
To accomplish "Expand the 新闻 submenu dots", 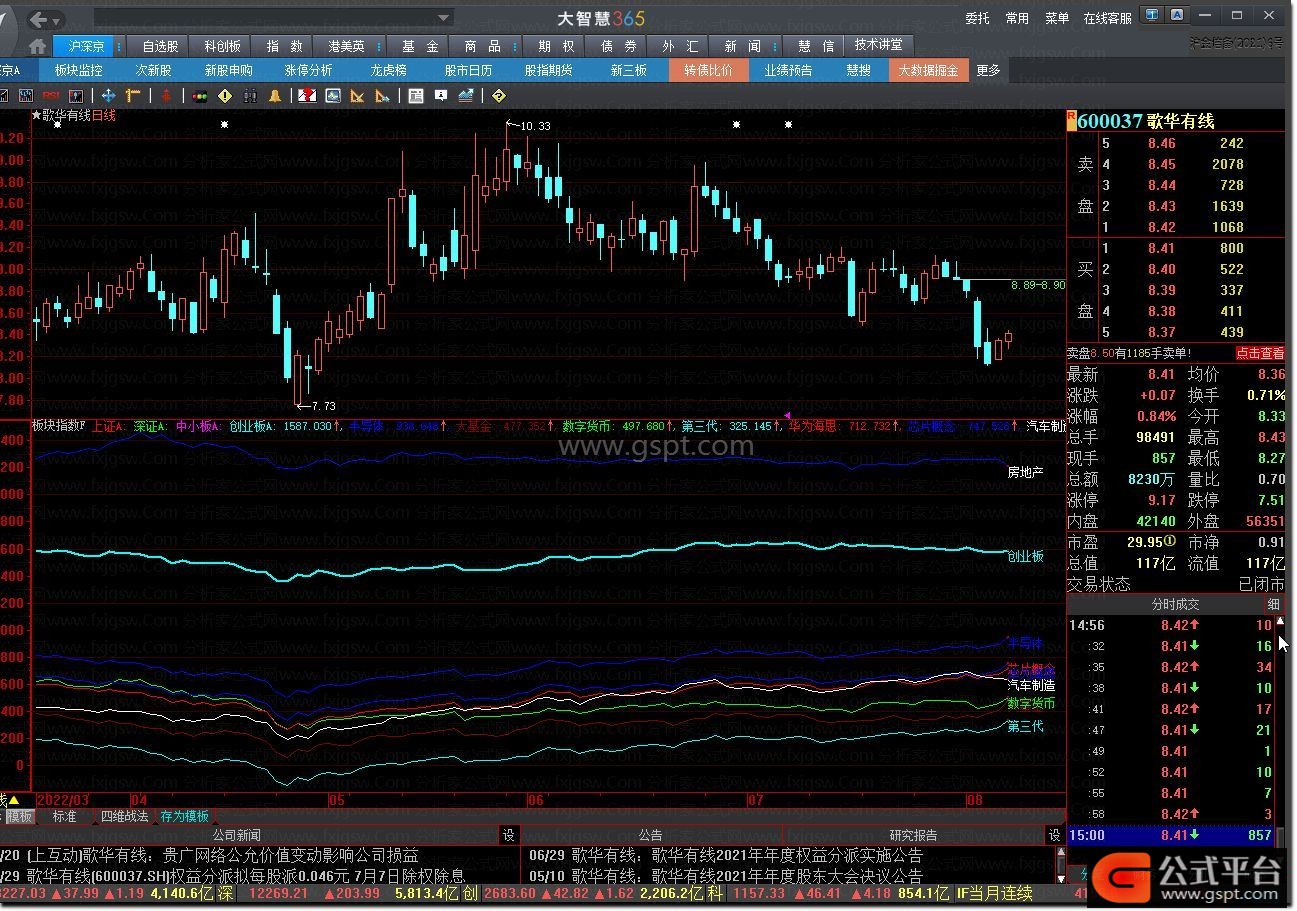I will pos(773,46).
